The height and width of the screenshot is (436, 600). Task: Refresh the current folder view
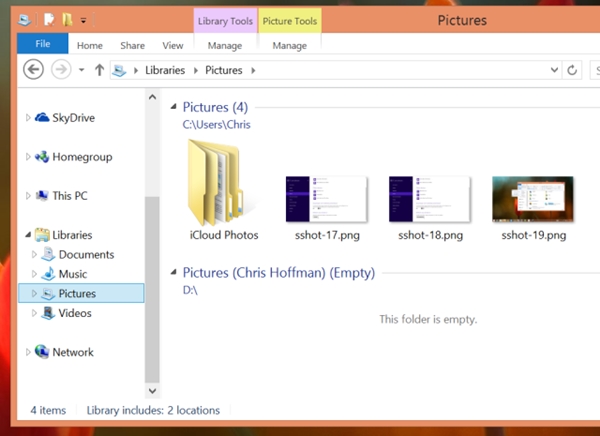pos(572,70)
